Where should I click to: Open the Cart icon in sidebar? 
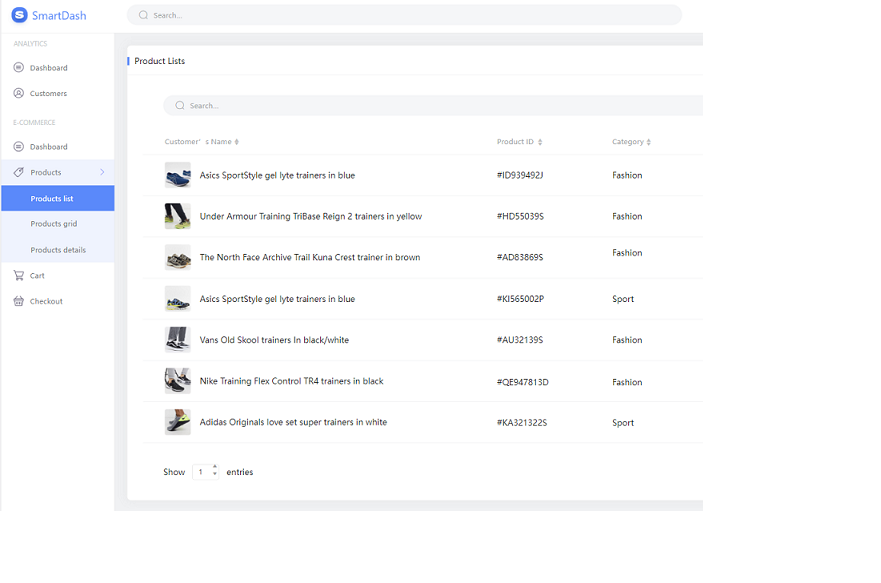coord(18,275)
